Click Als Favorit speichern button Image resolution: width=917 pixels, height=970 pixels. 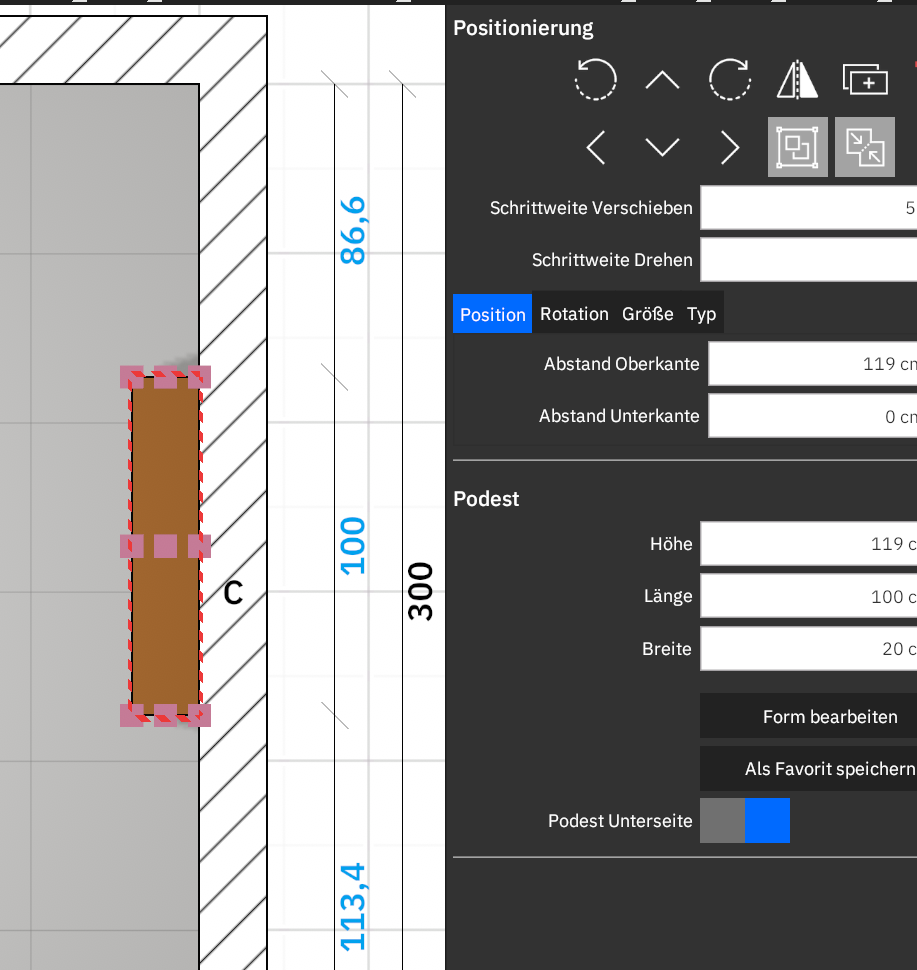[808, 769]
